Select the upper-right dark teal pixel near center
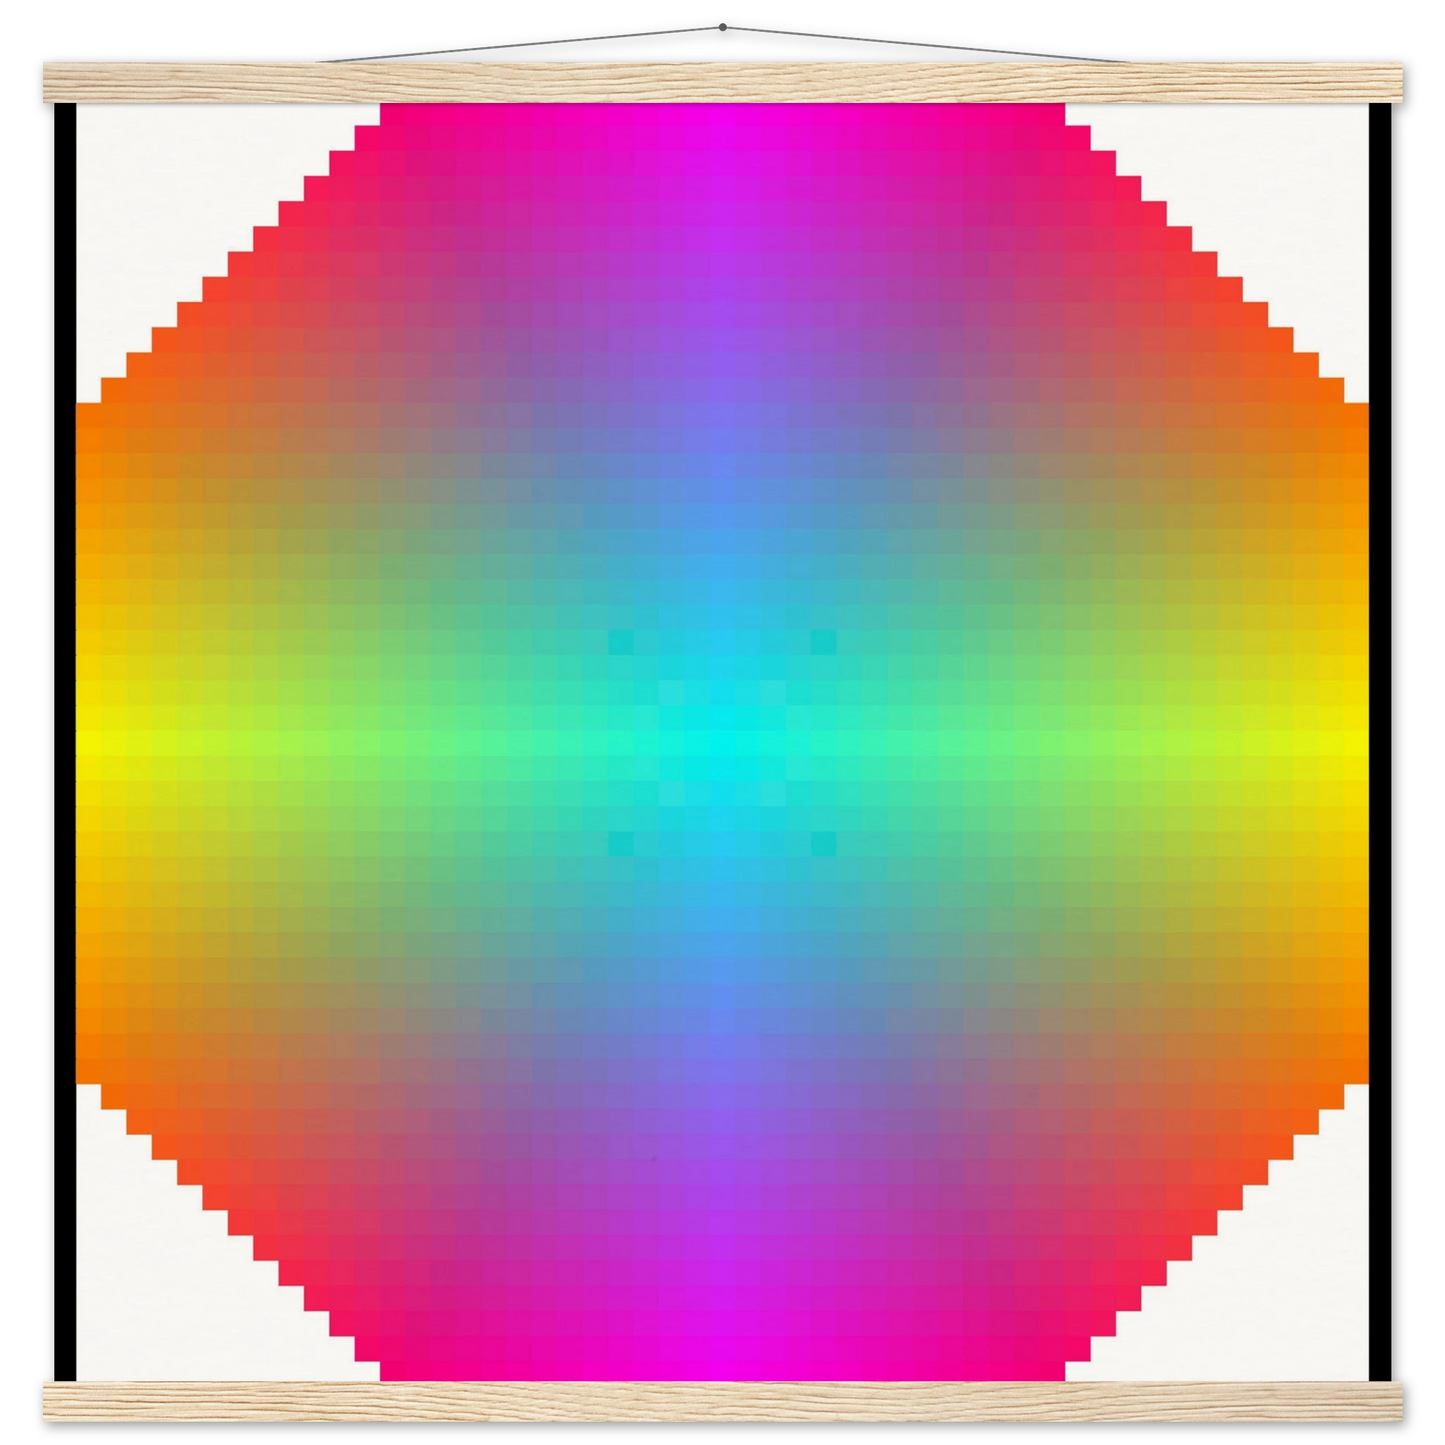 point(823,641)
